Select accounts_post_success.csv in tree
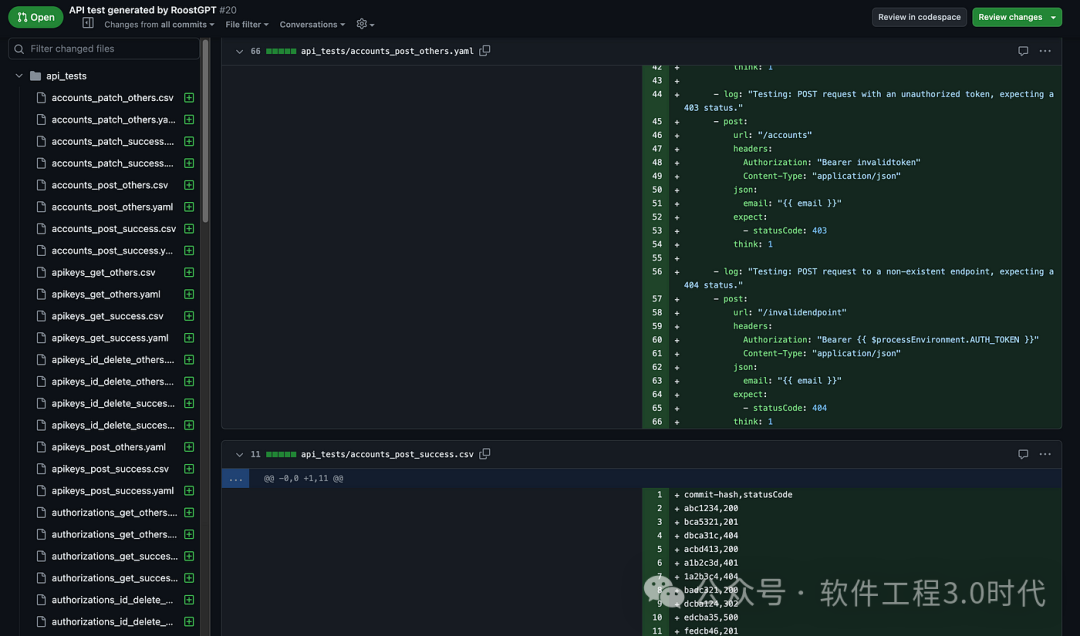Image resolution: width=1080 pixels, height=636 pixels. tap(114, 229)
